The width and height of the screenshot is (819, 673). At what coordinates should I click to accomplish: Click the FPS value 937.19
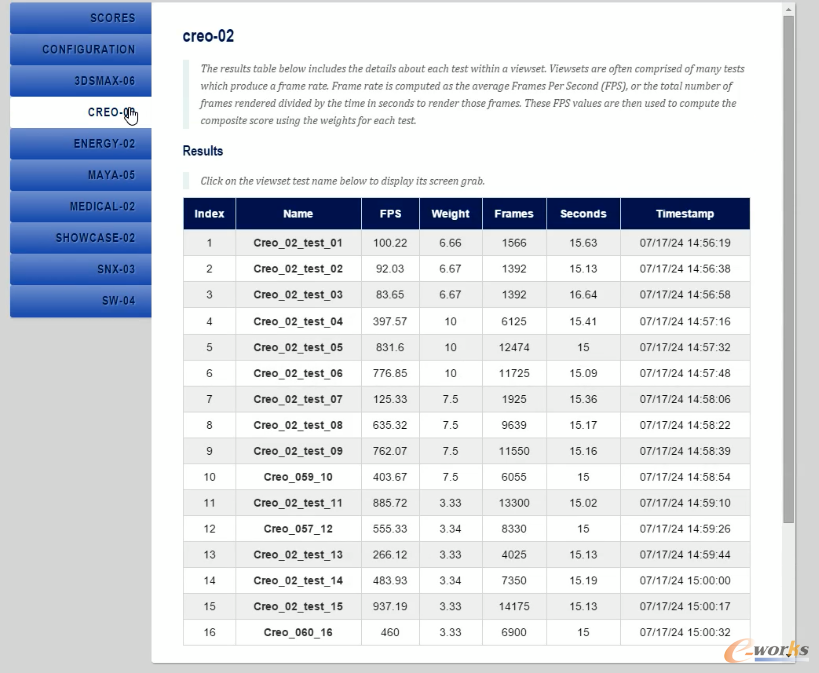click(x=390, y=606)
